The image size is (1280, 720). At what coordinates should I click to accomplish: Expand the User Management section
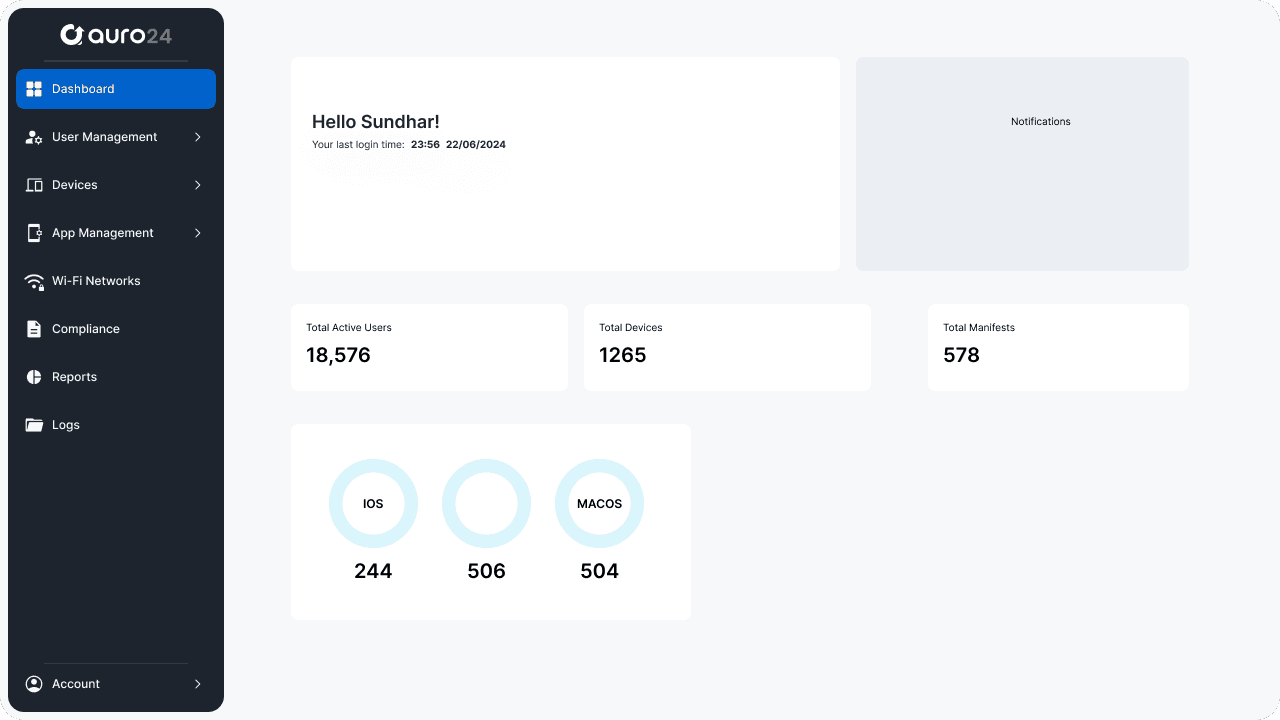tap(197, 137)
